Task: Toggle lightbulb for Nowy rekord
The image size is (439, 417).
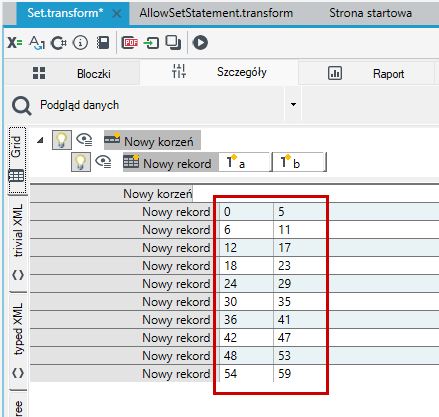Action: [x=81, y=162]
